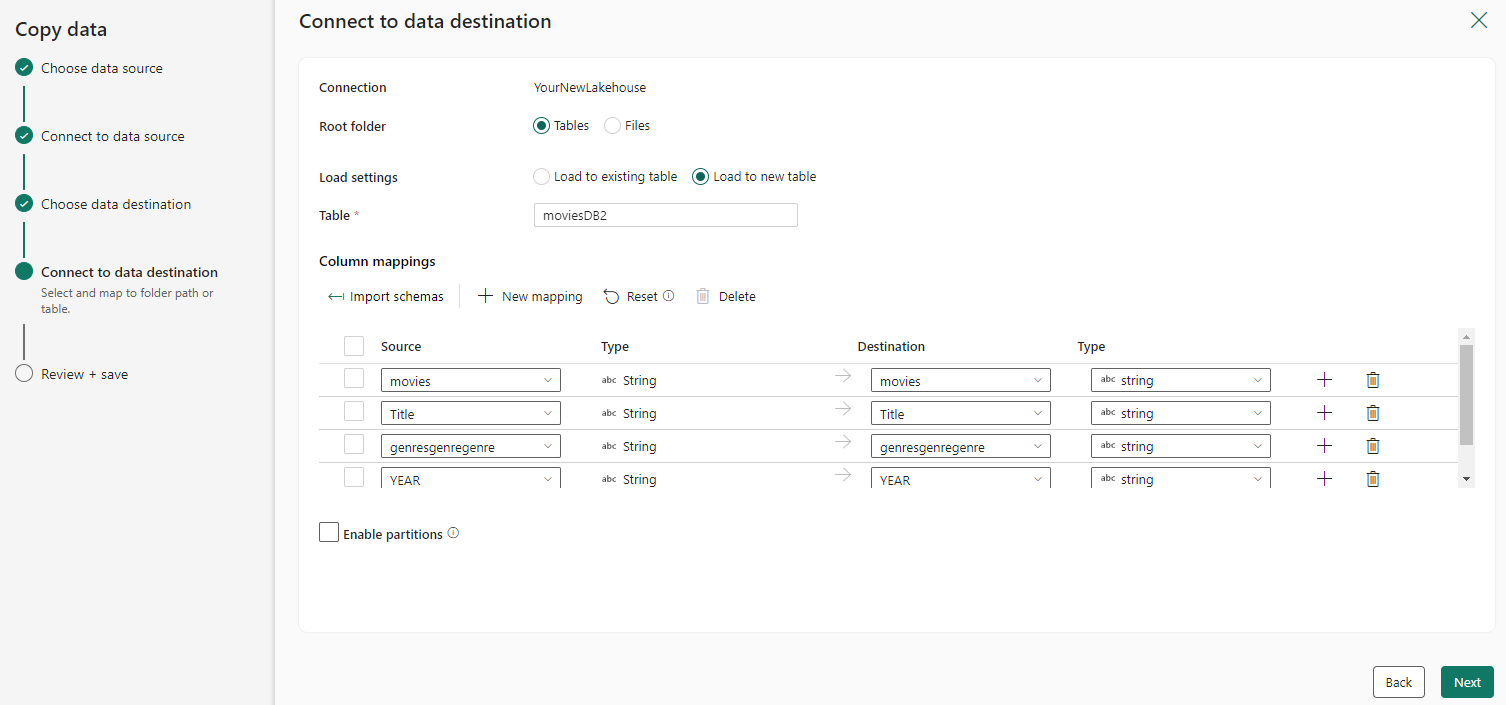Enable partitions checkbox
The height and width of the screenshot is (705, 1506).
[x=329, y=533]
